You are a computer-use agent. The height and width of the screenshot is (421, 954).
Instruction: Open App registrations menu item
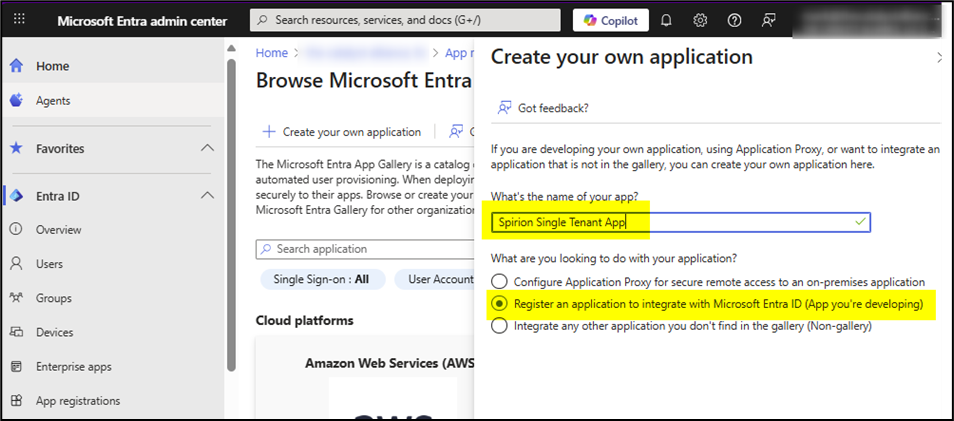[x=77, y=401]
